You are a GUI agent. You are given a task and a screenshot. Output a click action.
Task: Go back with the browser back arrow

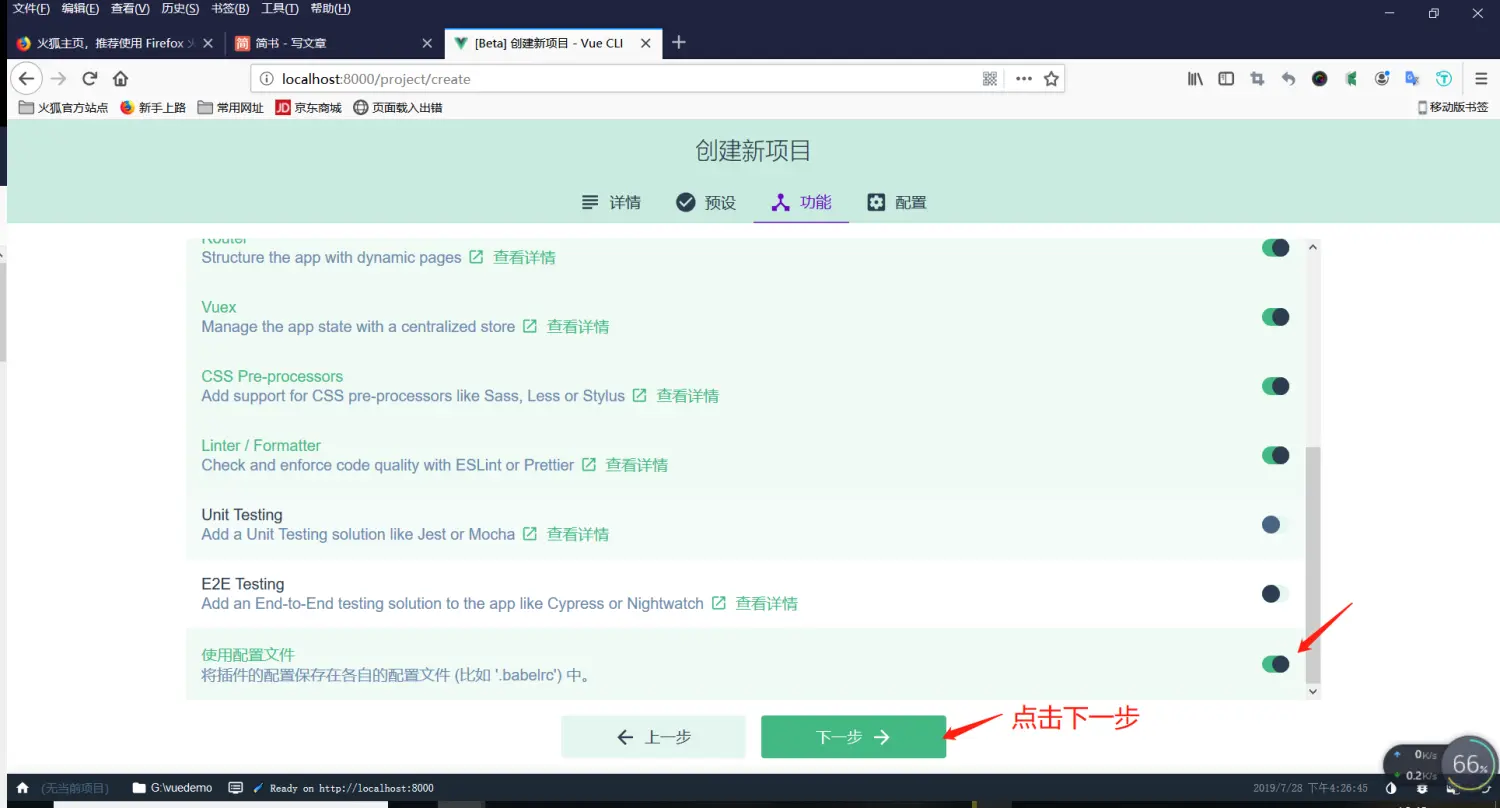(x=27, y=79)
